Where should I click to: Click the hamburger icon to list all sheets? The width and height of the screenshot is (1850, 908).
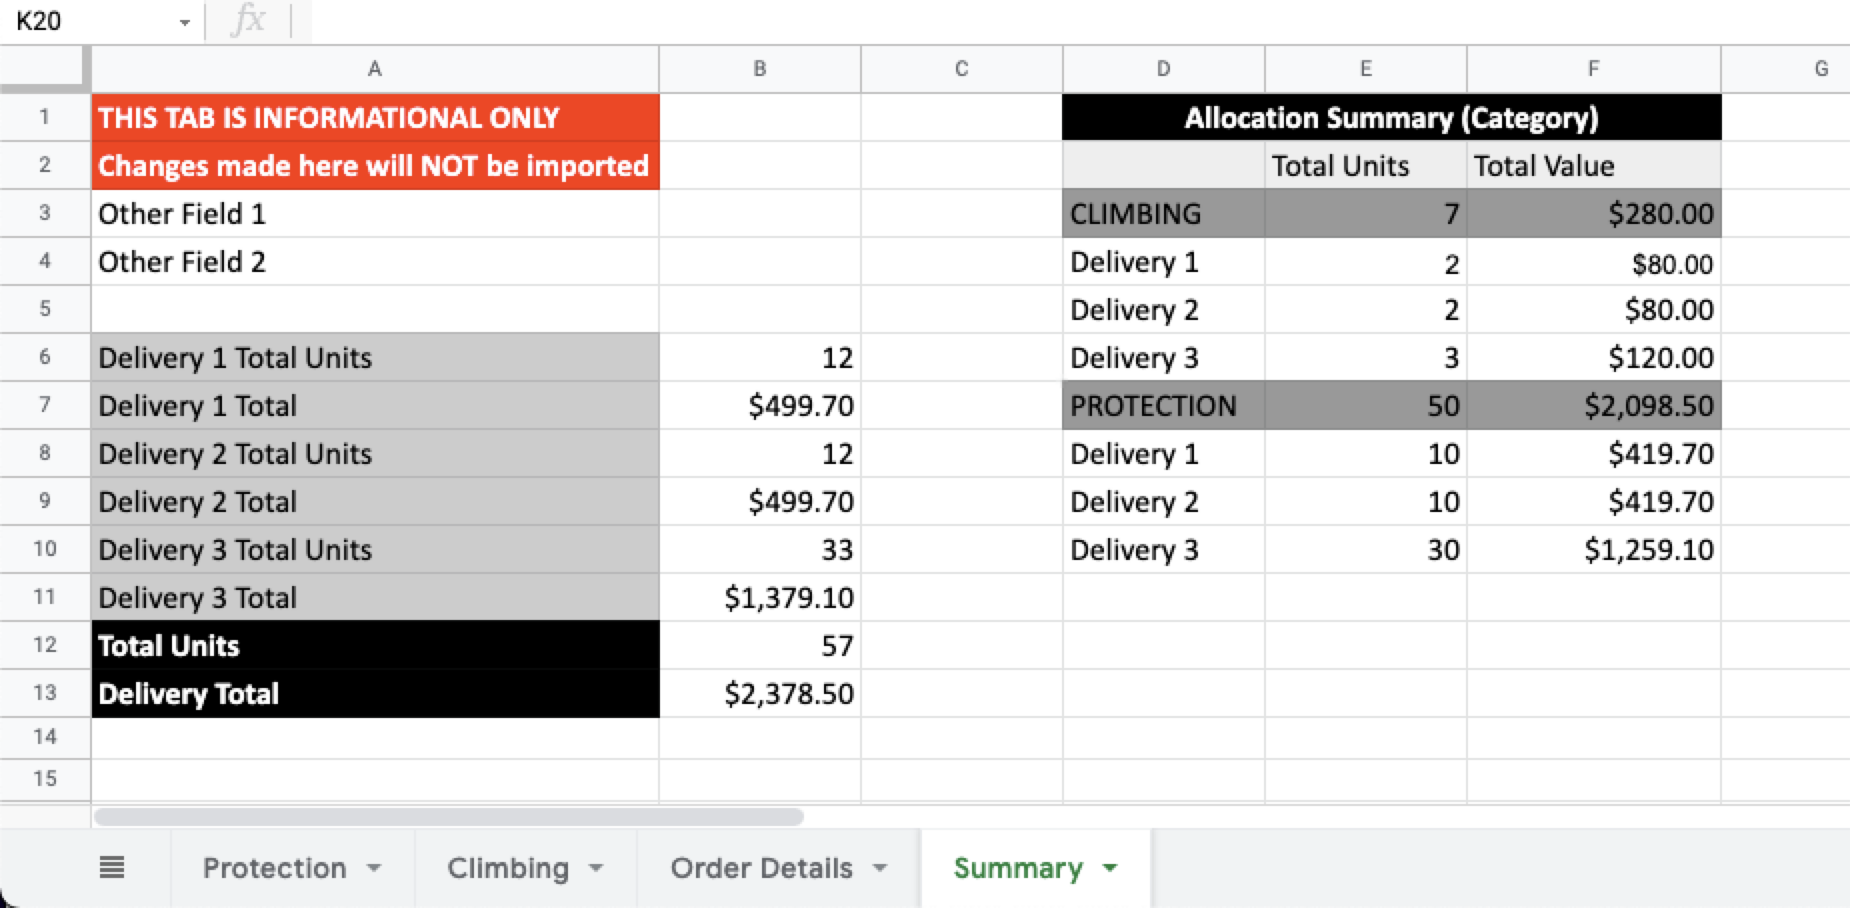pyautogui.click(x=112, y=868)
